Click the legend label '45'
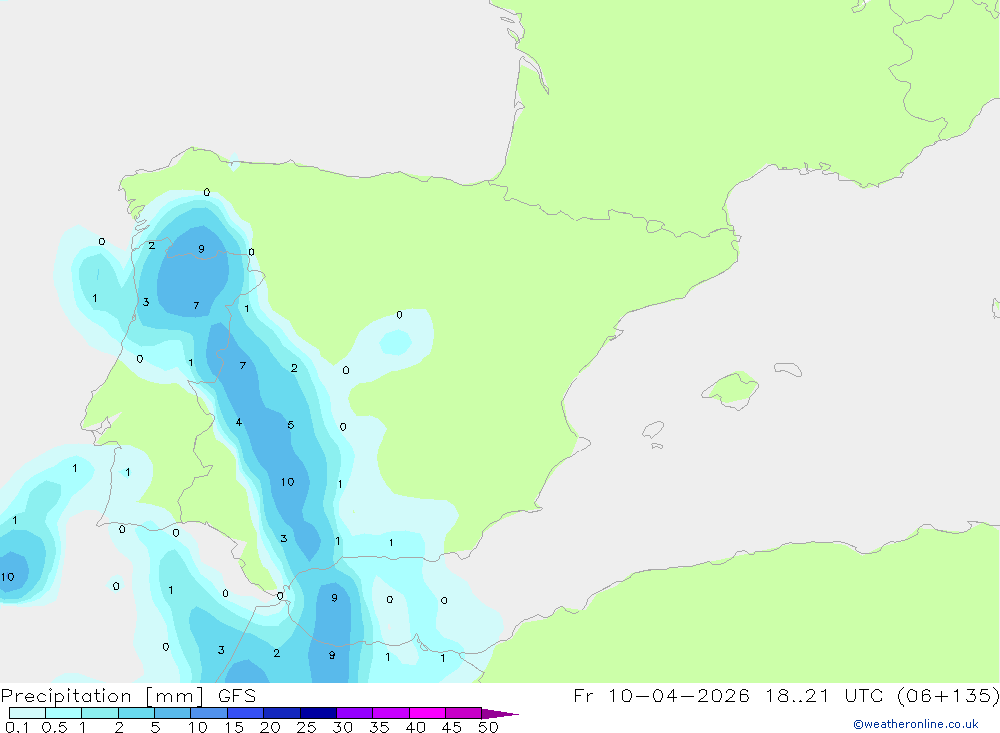 pyautogui.click(x=452, y=727)
